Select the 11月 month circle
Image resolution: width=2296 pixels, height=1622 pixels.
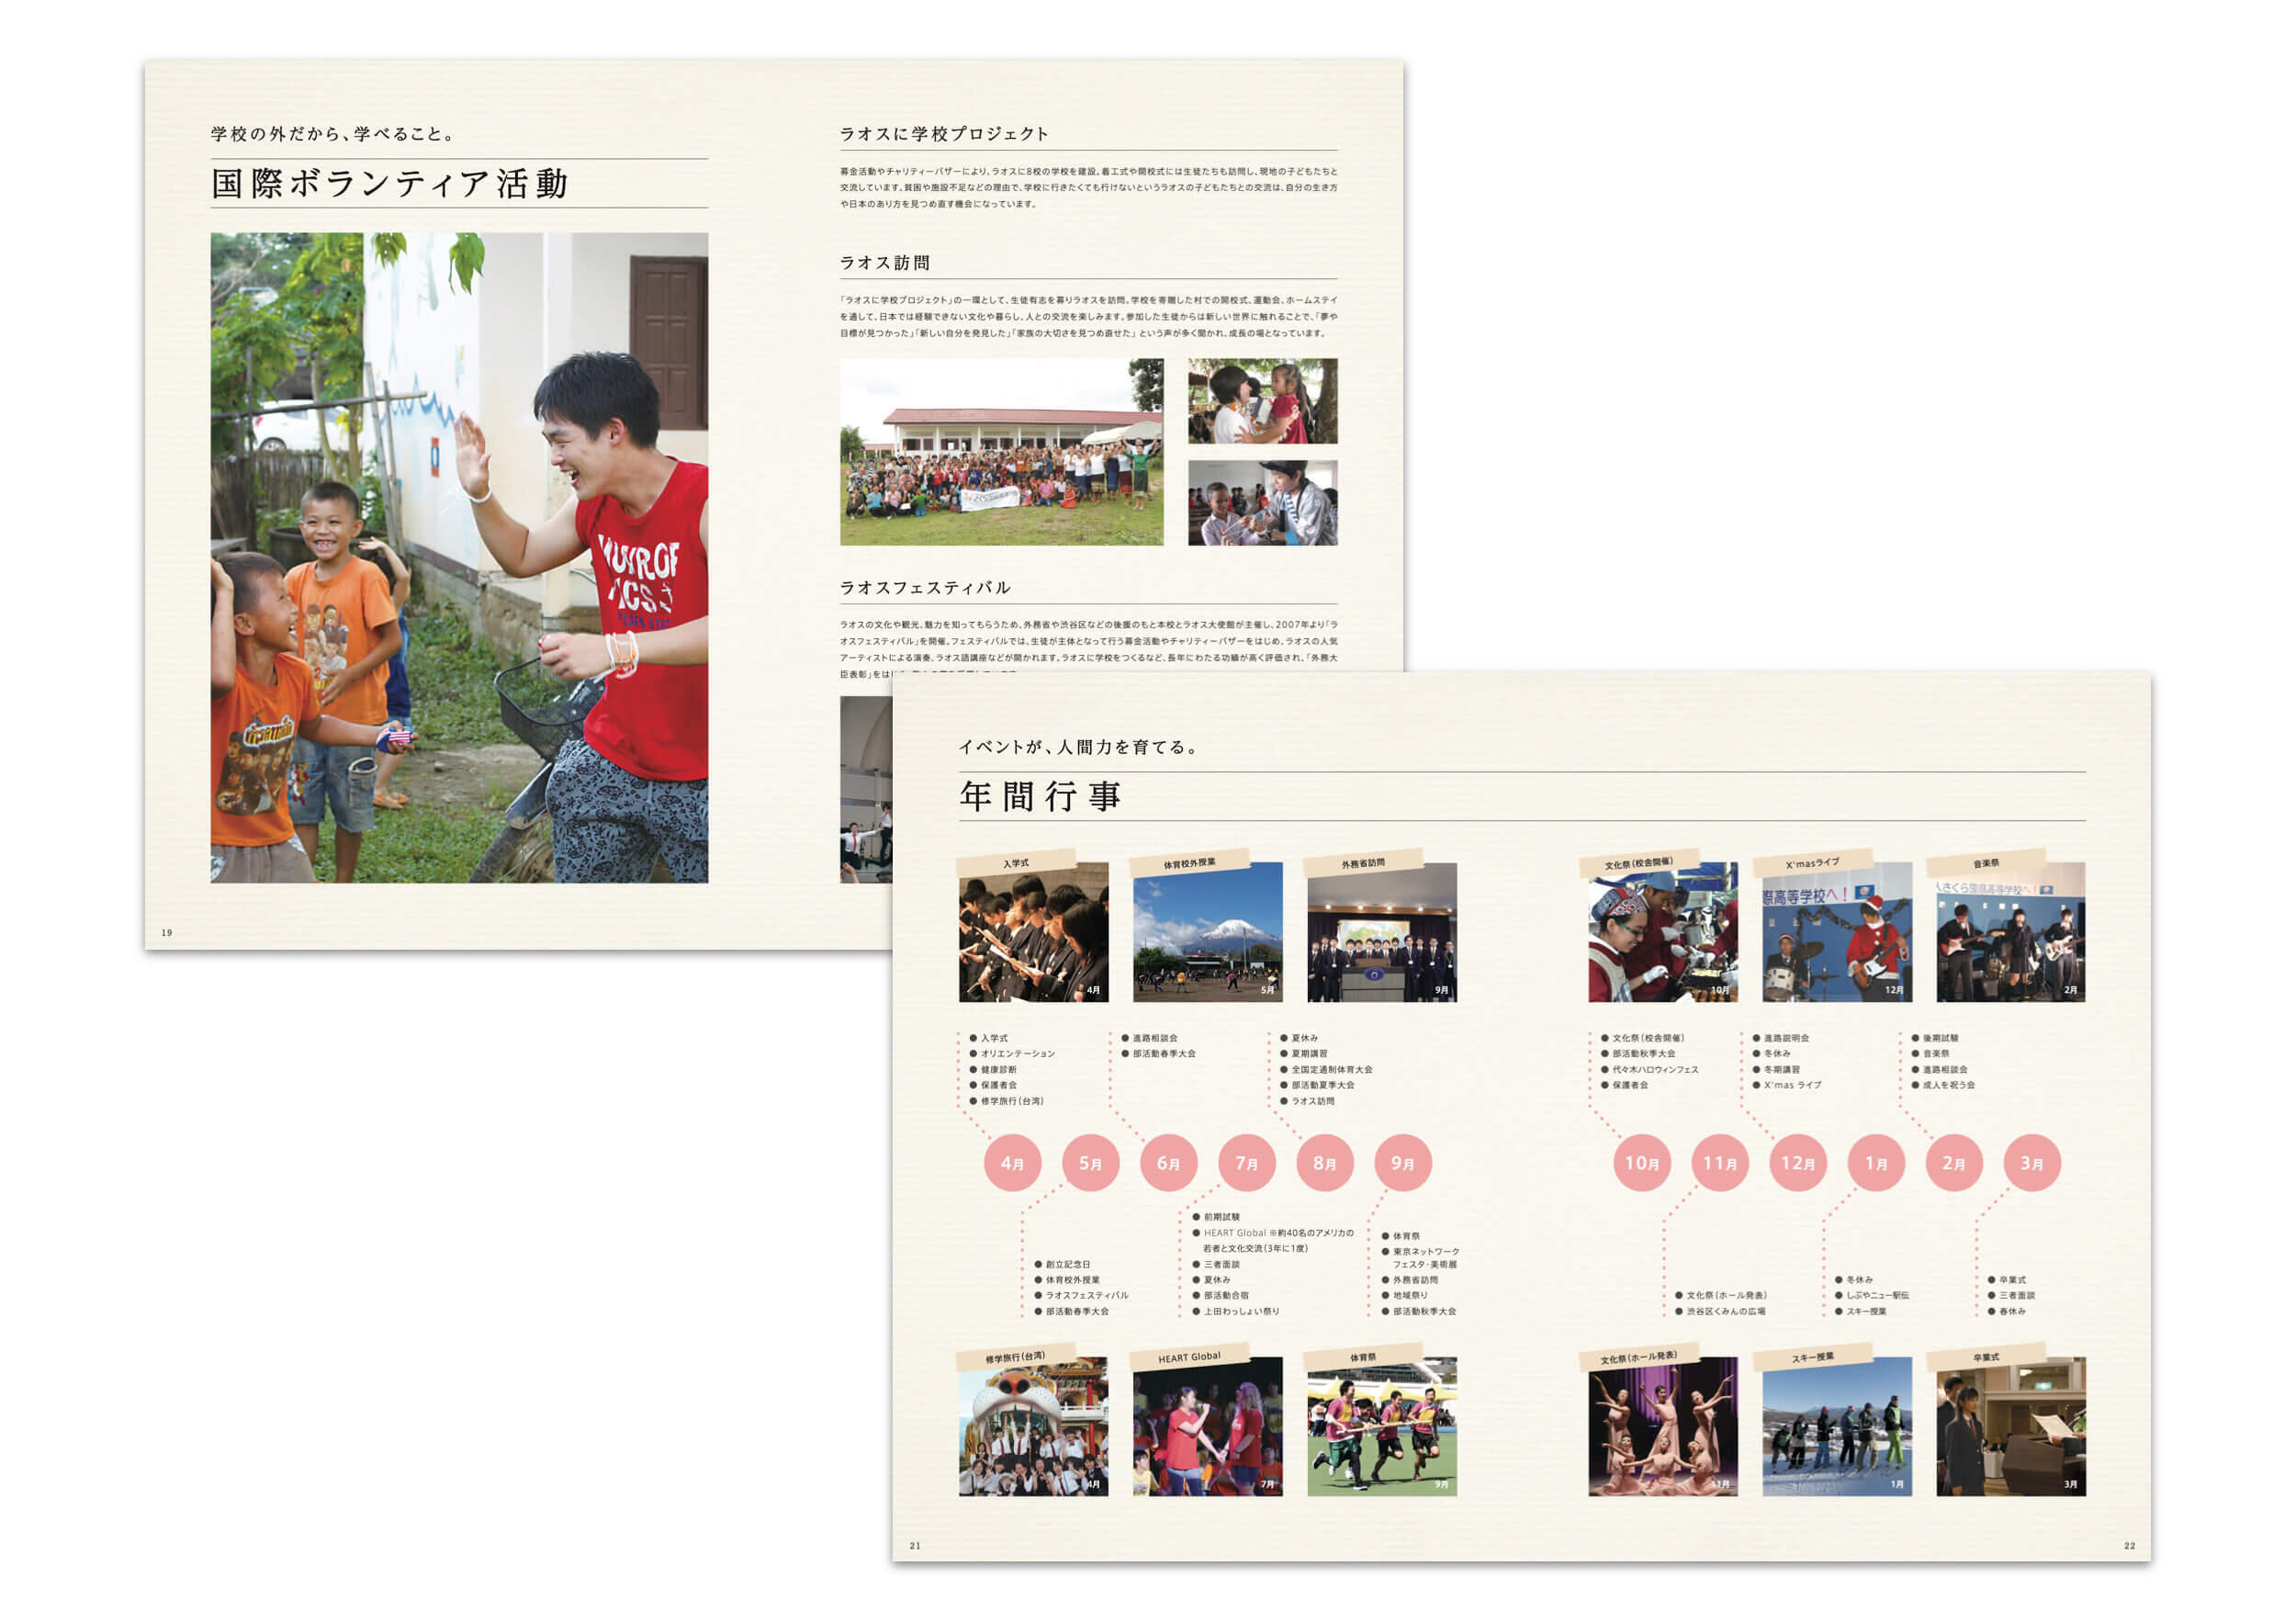pos(1720,1163)
